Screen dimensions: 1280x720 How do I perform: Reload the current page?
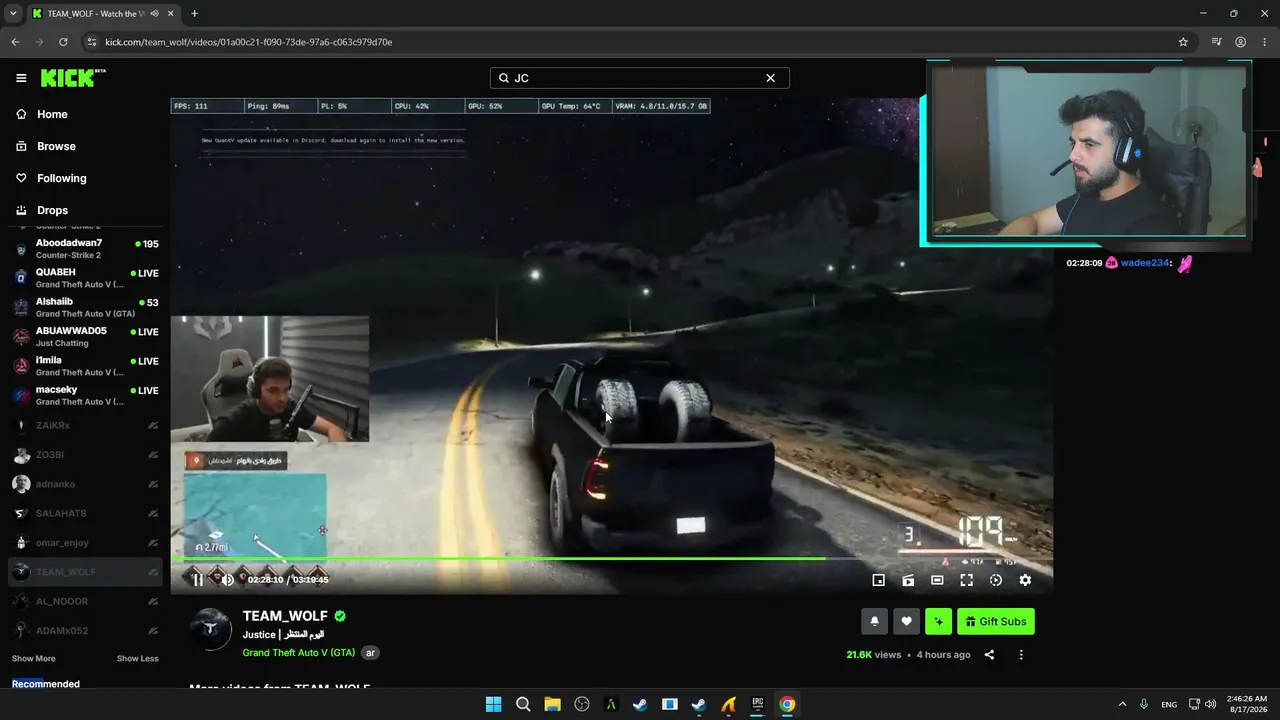[63, 42]
